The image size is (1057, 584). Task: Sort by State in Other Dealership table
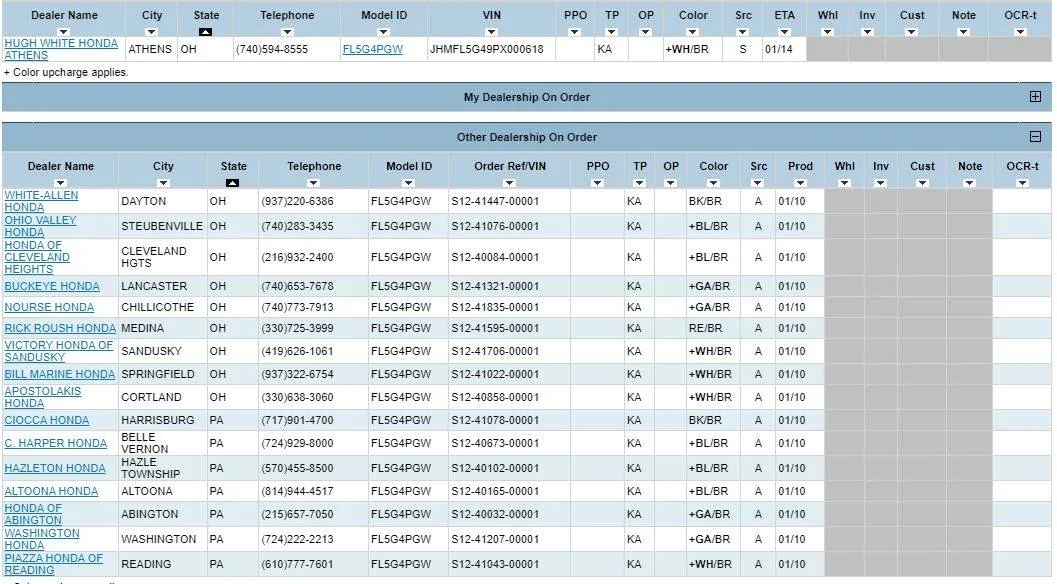233,183
